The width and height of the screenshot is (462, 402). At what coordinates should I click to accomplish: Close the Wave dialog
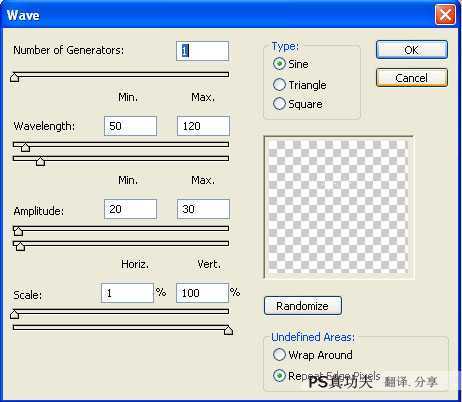pyautogui.click(x=445, y=15)
